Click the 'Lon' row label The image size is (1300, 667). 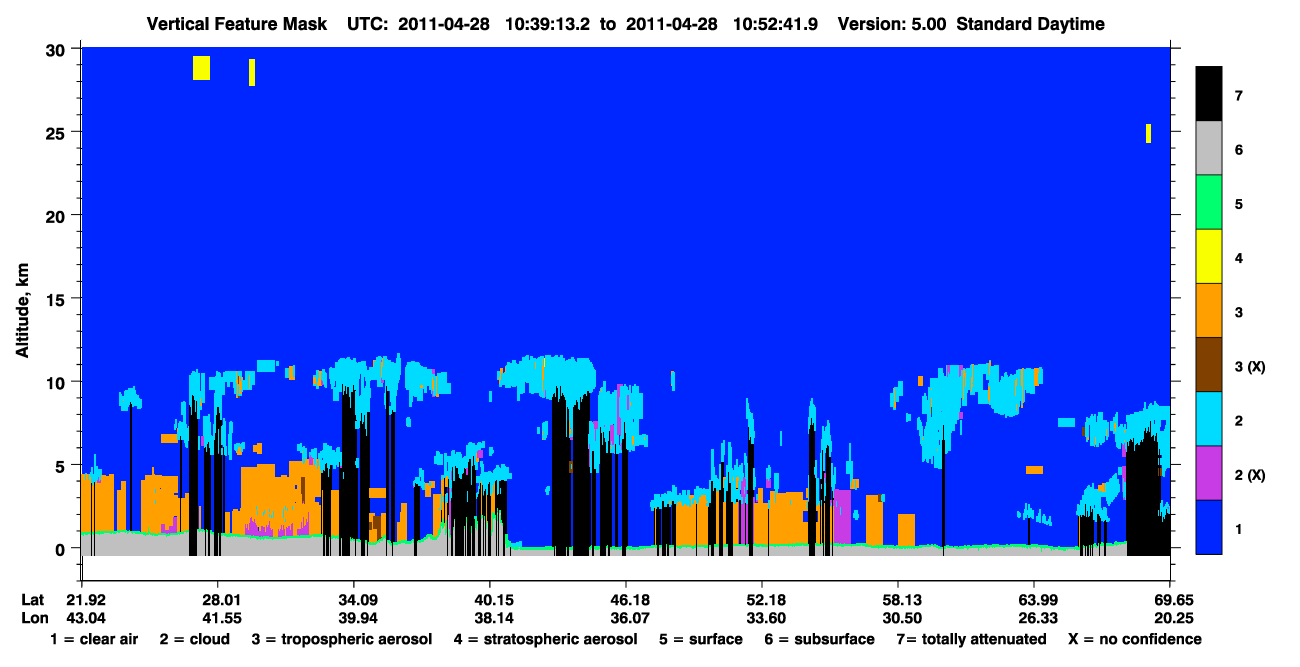34,618
